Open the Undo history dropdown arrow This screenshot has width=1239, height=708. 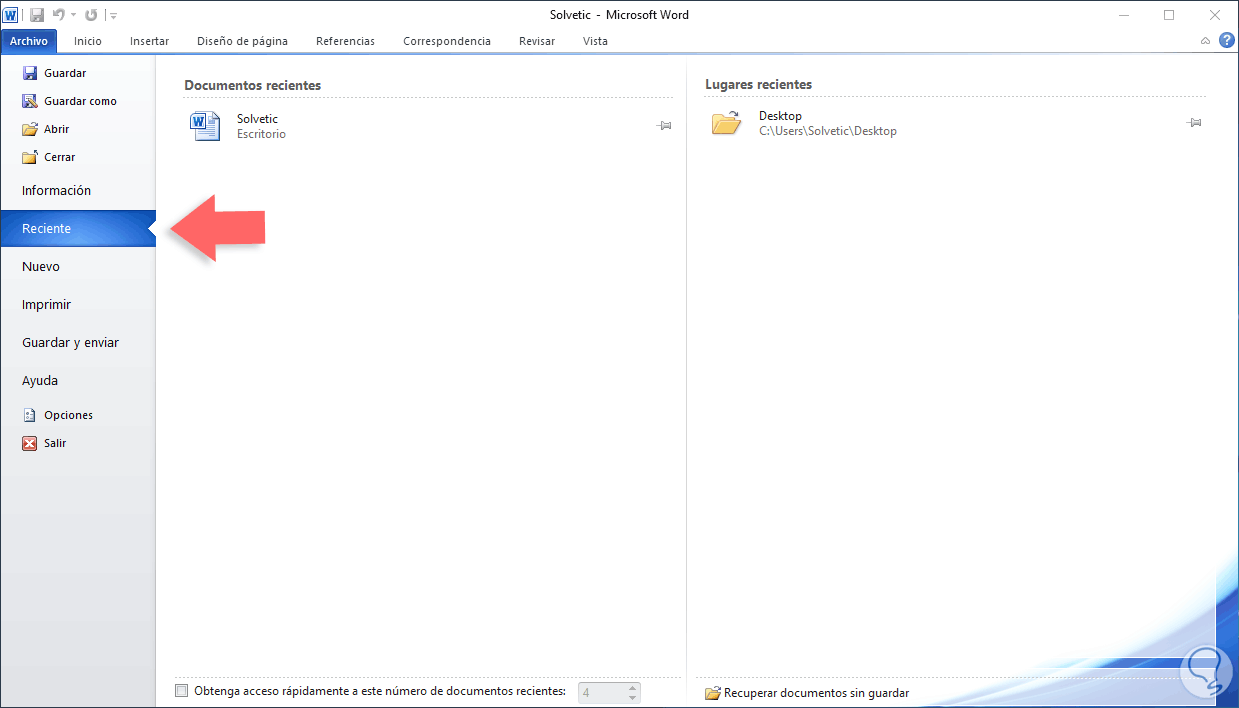tap(73, 16)
